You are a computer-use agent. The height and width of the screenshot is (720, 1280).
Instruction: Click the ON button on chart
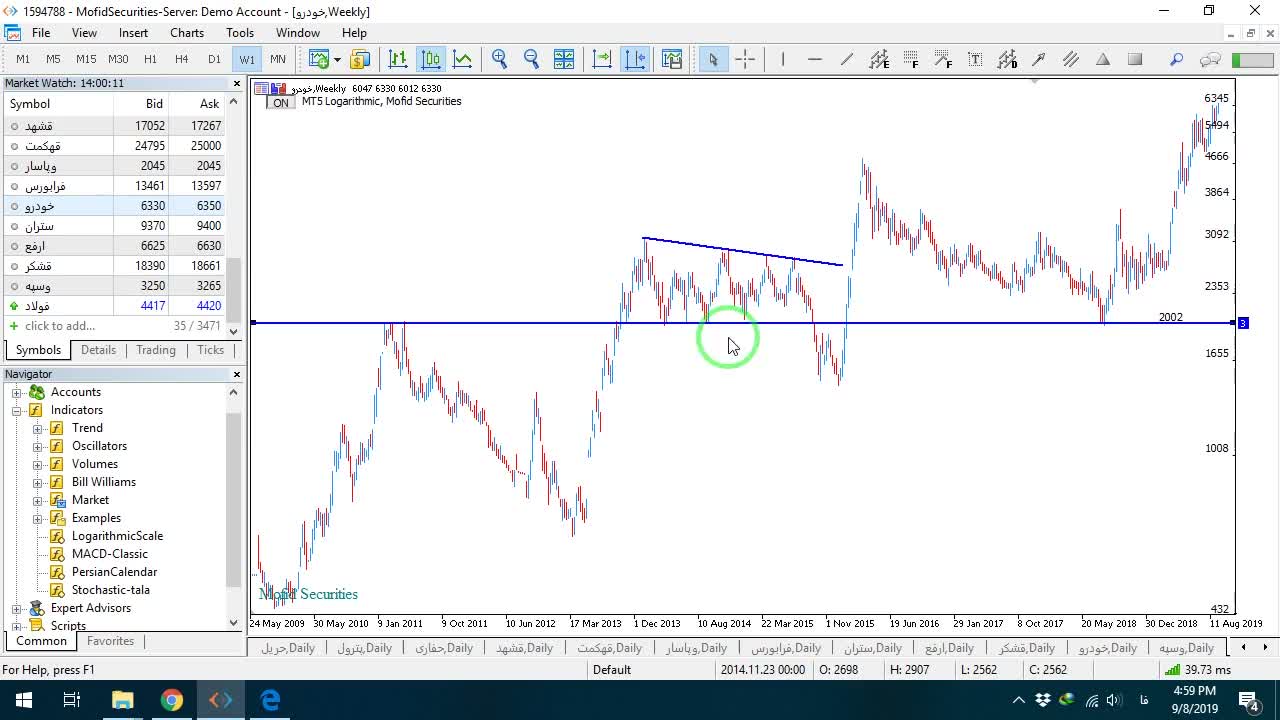point(281,103)
